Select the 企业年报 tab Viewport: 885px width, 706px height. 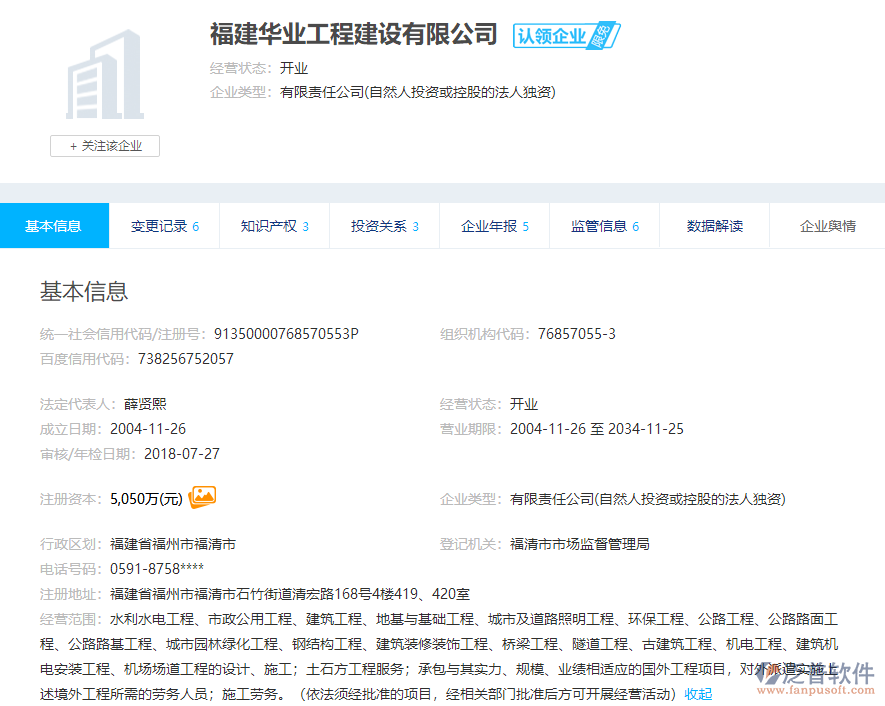(x=494, y=226)
